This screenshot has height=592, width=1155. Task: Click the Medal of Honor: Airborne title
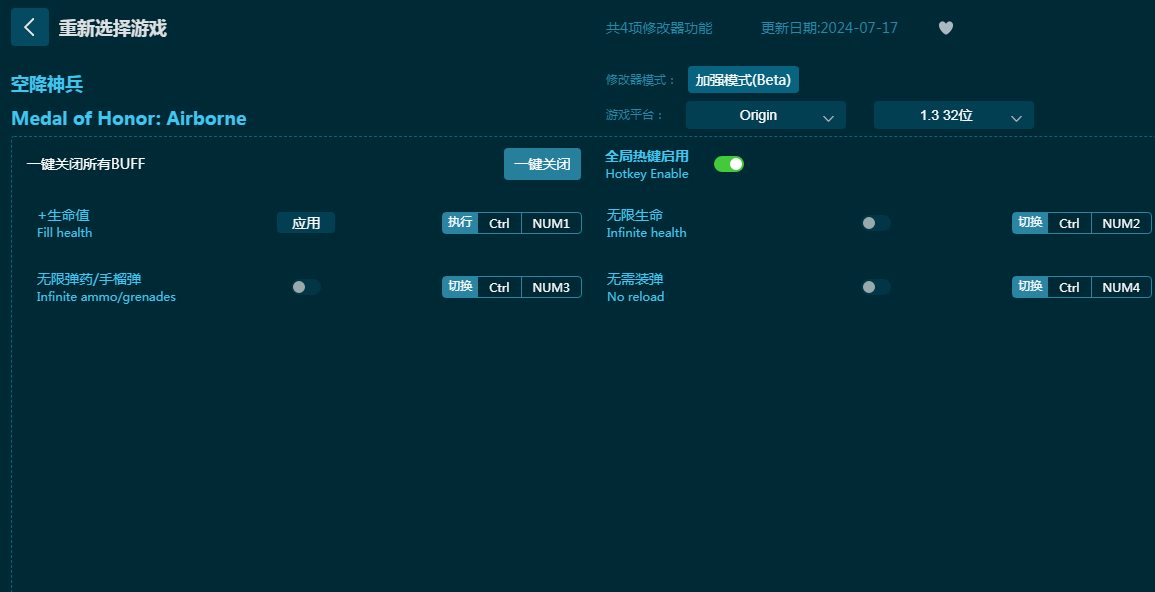coord(129,119)
